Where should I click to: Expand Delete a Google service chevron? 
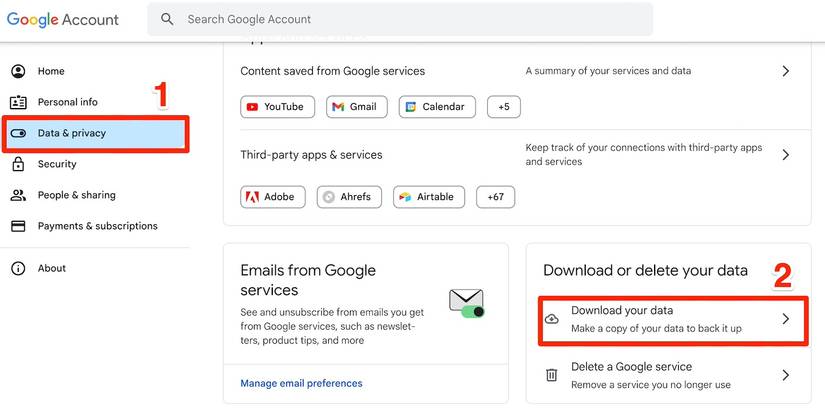(x=786, y=375)
